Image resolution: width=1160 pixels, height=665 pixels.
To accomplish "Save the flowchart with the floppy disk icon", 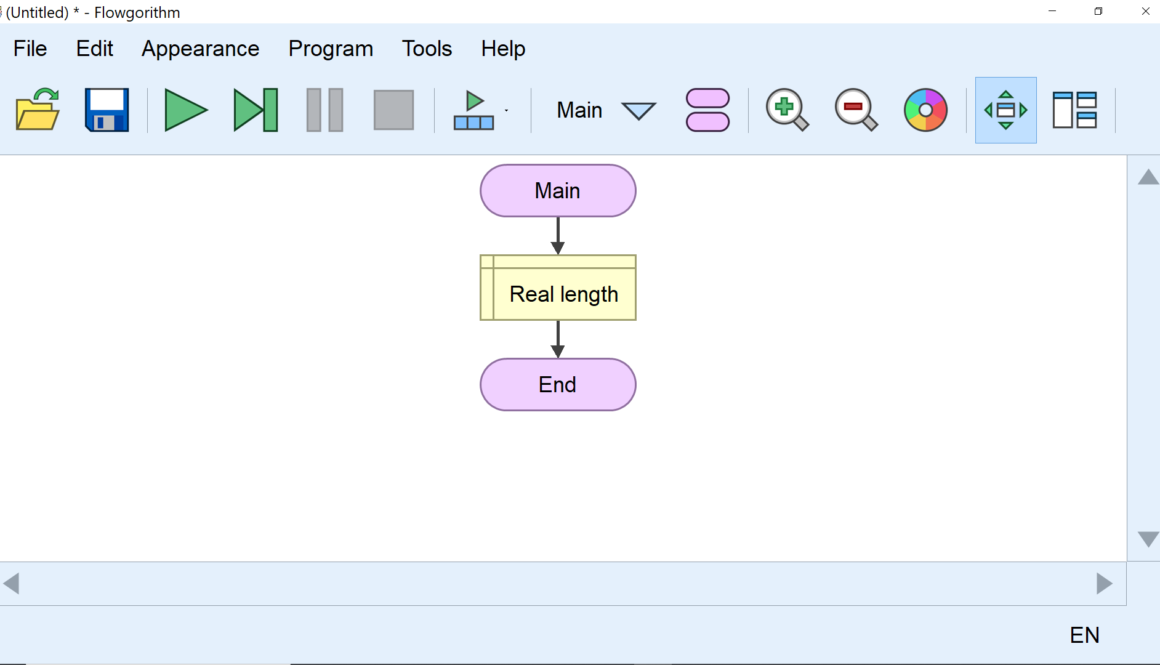I will [107, 109].
